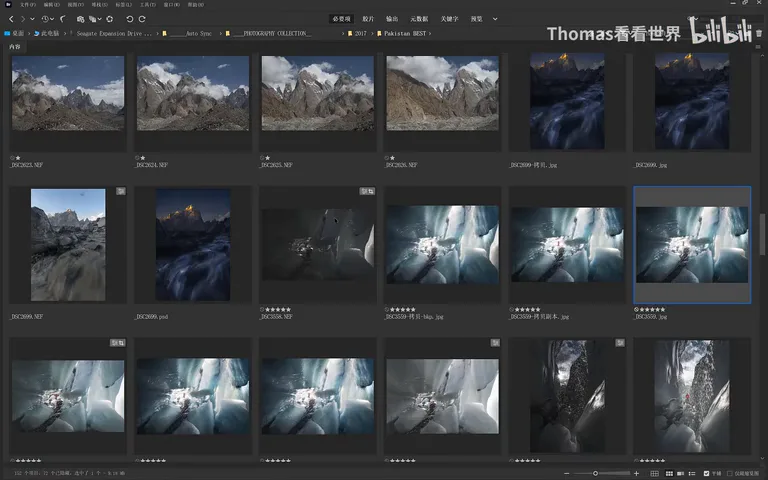Click the content pane vertical scrollbar
Viewport: 768px width, 480px height.
762,234
